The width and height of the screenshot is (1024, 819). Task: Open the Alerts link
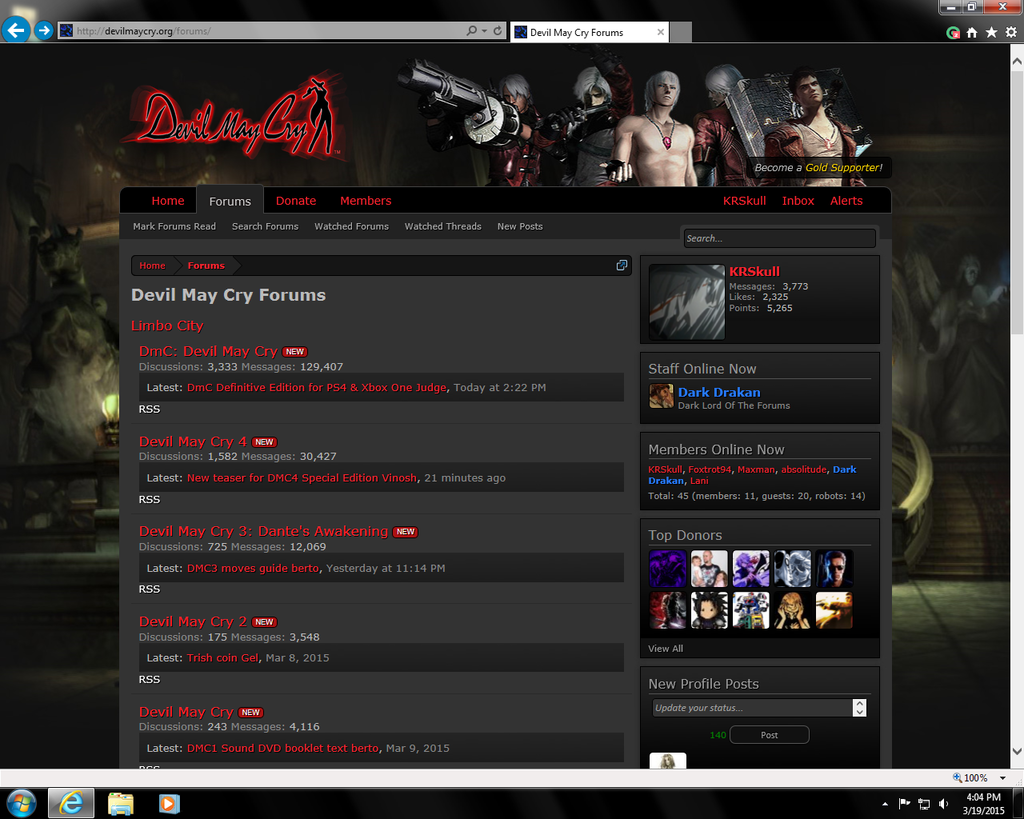846,201
